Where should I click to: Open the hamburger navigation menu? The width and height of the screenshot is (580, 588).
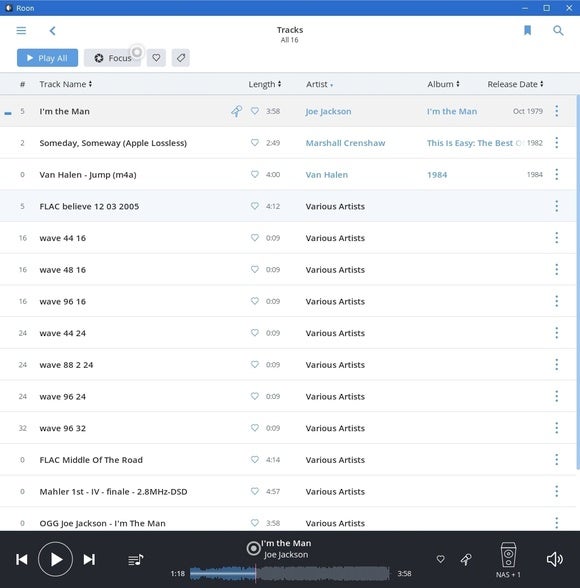coord(21,30)
